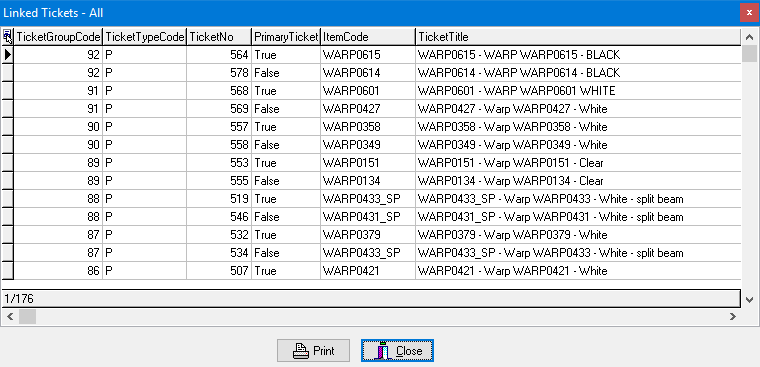Sort by TicketNo column header
The height and width of the screenshot is (367, 760).
tap(219, 37)
